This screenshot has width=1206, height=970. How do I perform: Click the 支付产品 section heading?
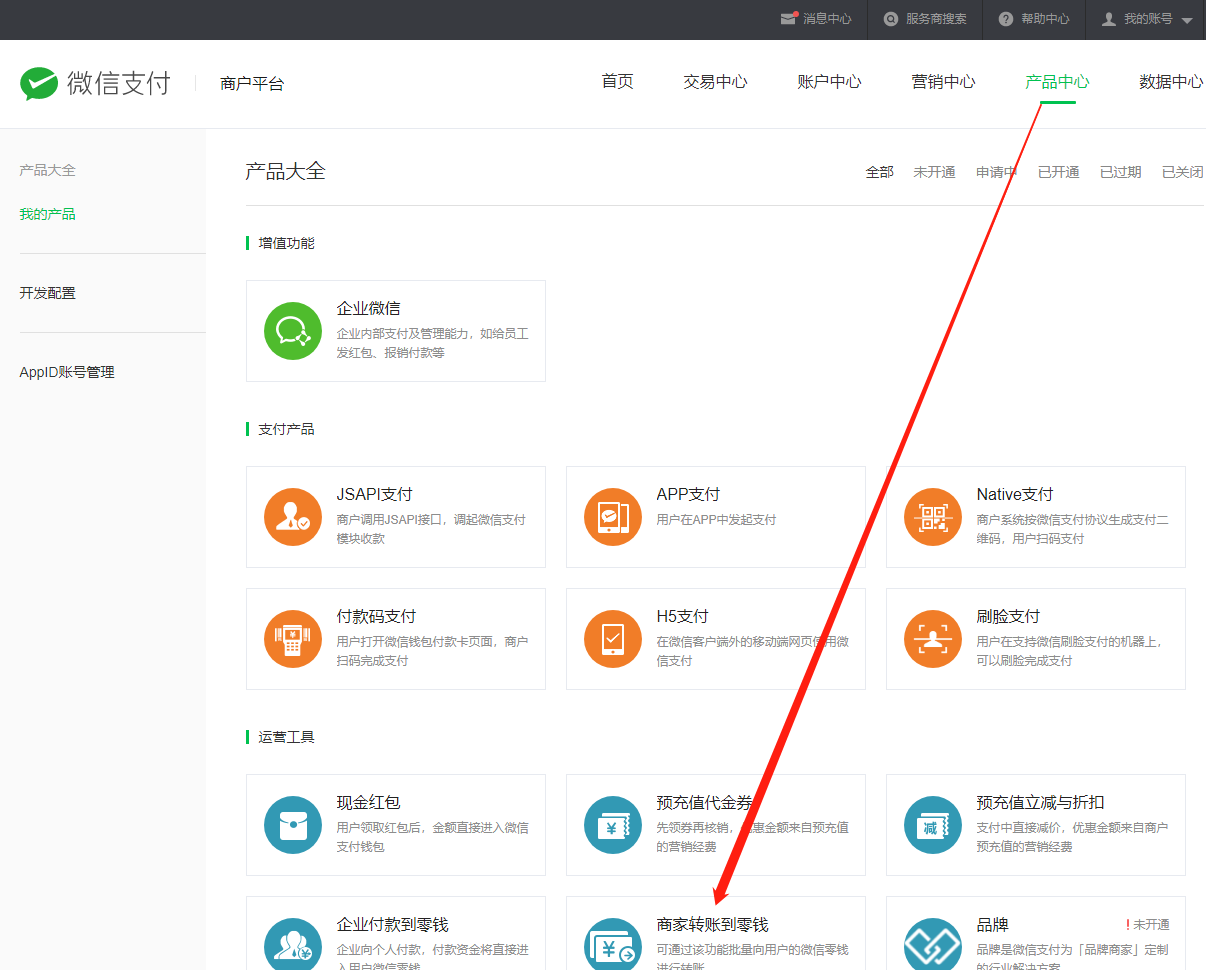click(x=286, y=429)
